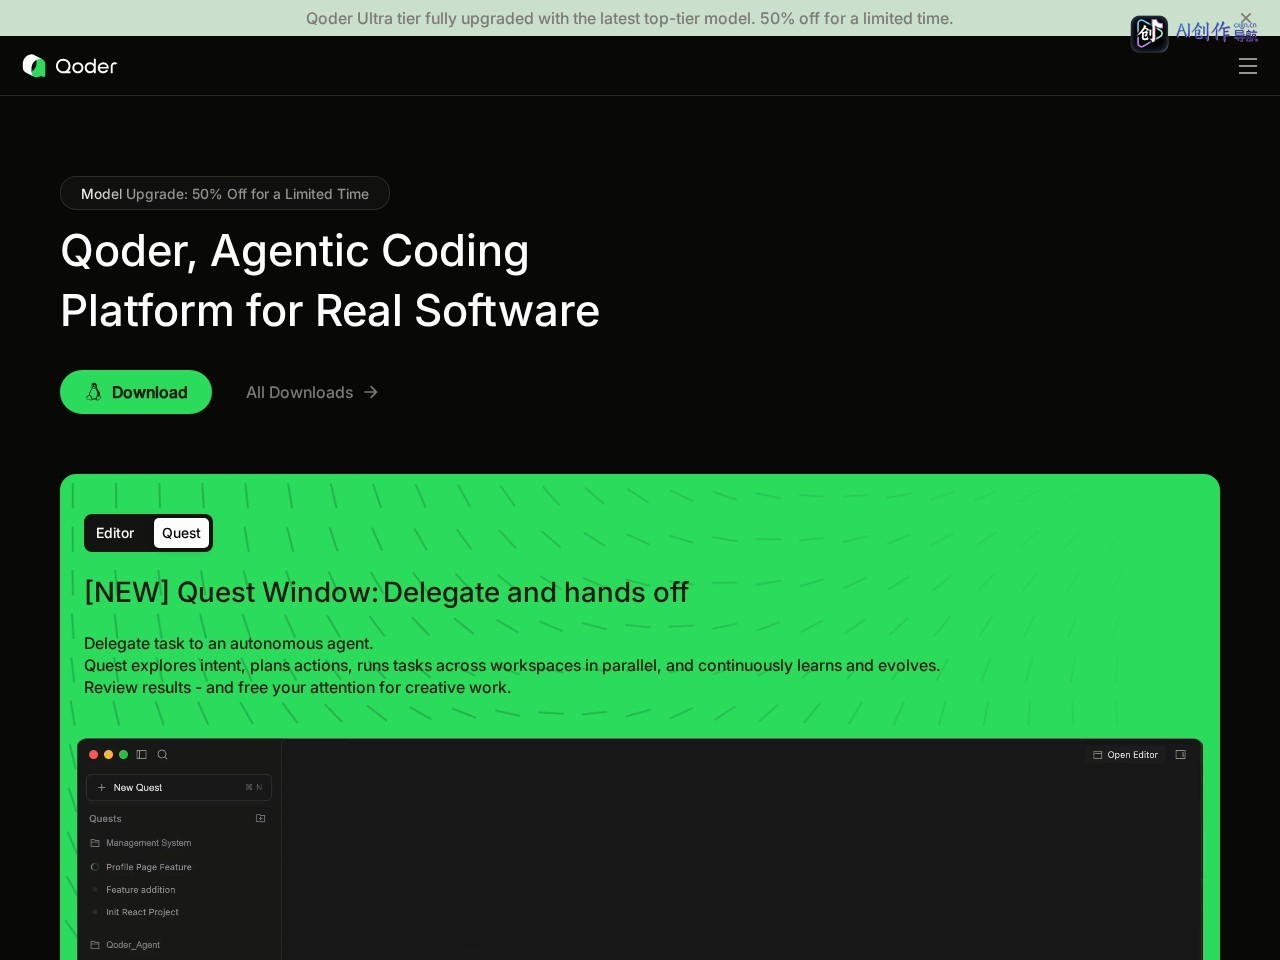Viewport: 1280px width, 960px height.
Task: Click 'Delegate task to an autonomous agent.' text
Action: pyautogui.click(x=228, y=643)
